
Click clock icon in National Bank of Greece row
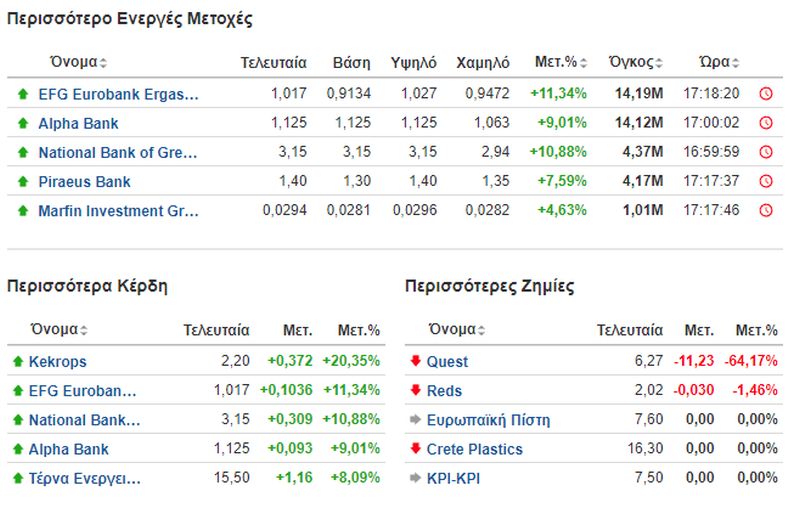(766, 152)
